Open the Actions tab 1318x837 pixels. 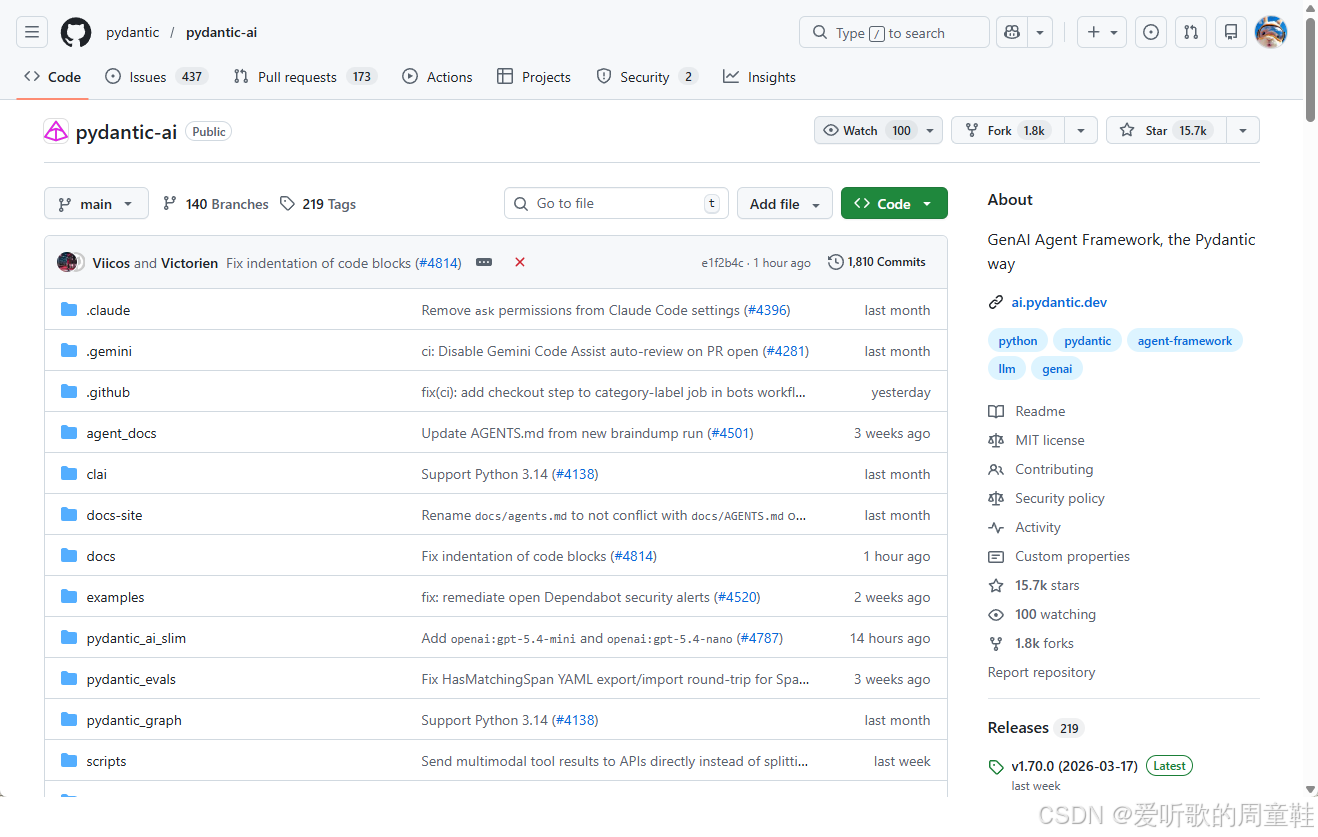click(437, 77)
